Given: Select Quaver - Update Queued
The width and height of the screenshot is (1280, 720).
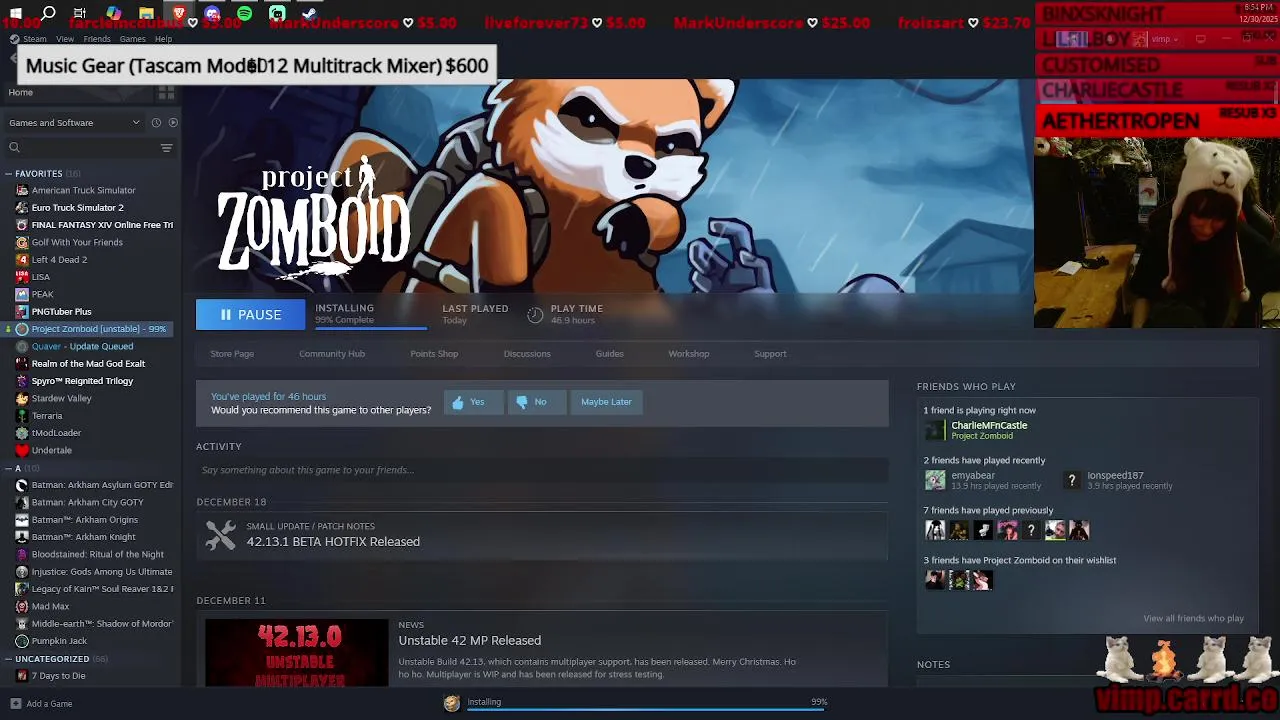Looking at the screenshot, I should coord(82,346).
